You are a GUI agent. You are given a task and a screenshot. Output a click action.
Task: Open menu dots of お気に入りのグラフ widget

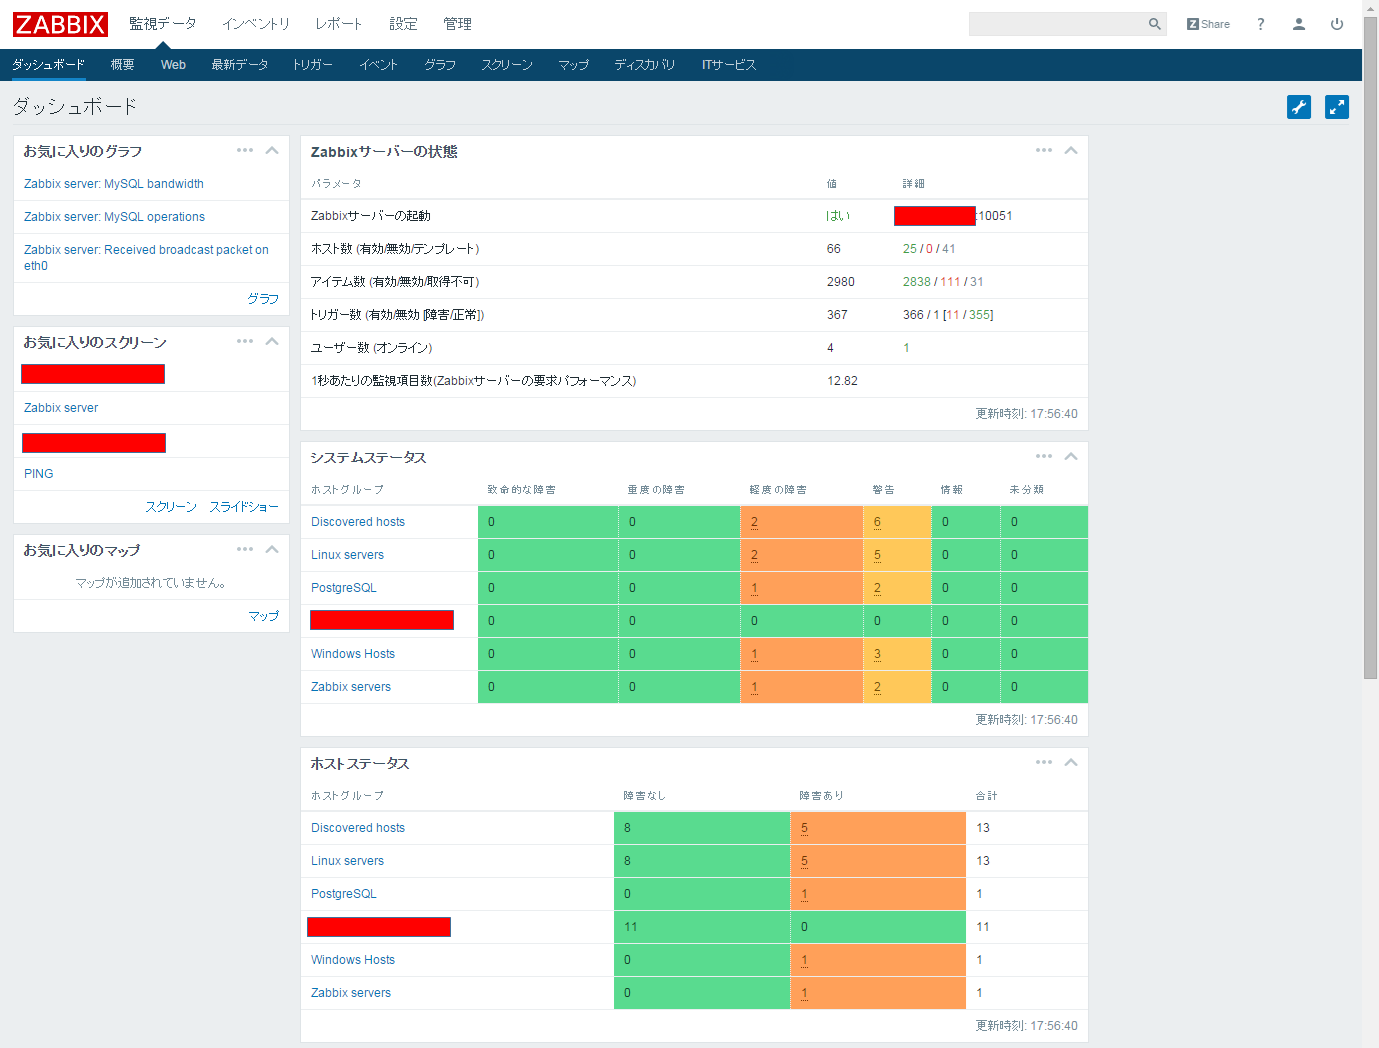pyautogui.click(x=245, y=150)
